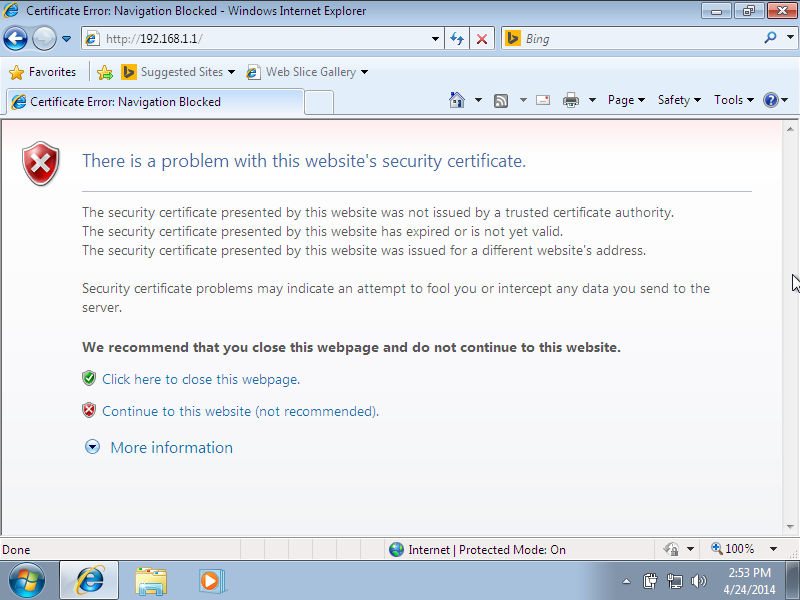Expand the address bar autocomplete dropdown
The width and height of the screenshot is (800, 600).
[x=435, y=39]
